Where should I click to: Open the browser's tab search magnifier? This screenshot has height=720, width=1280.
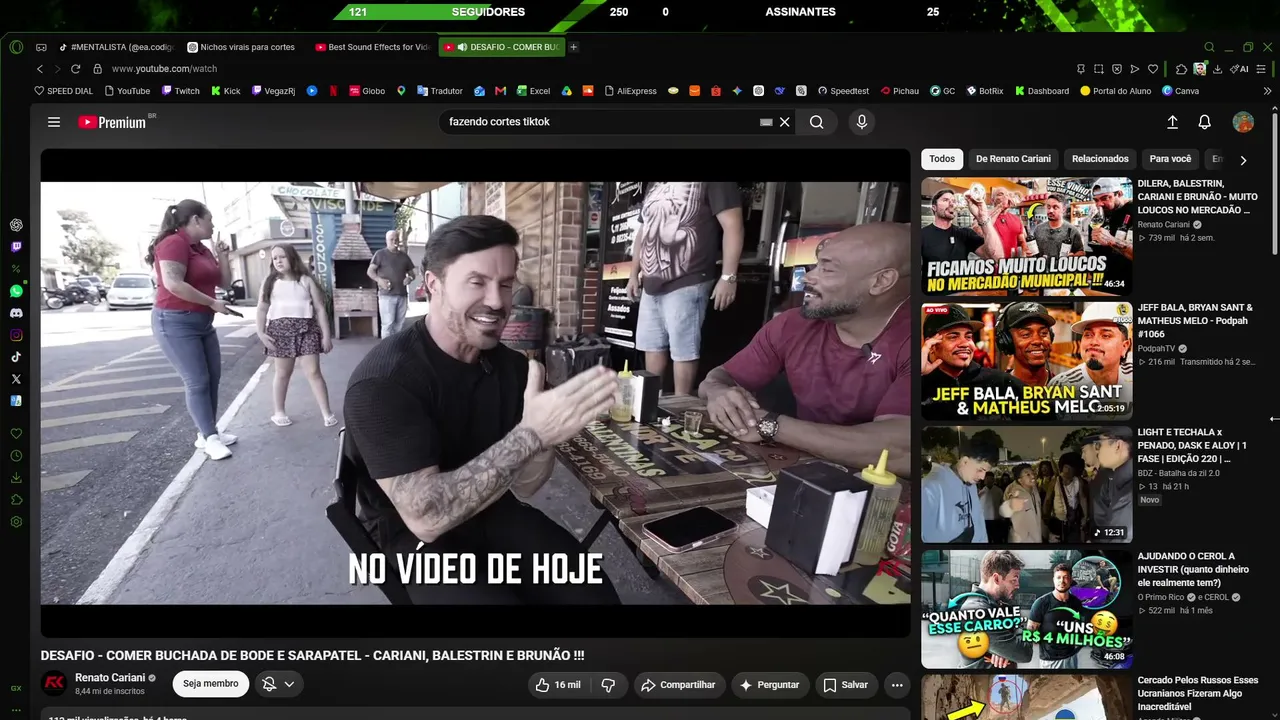1209,47
